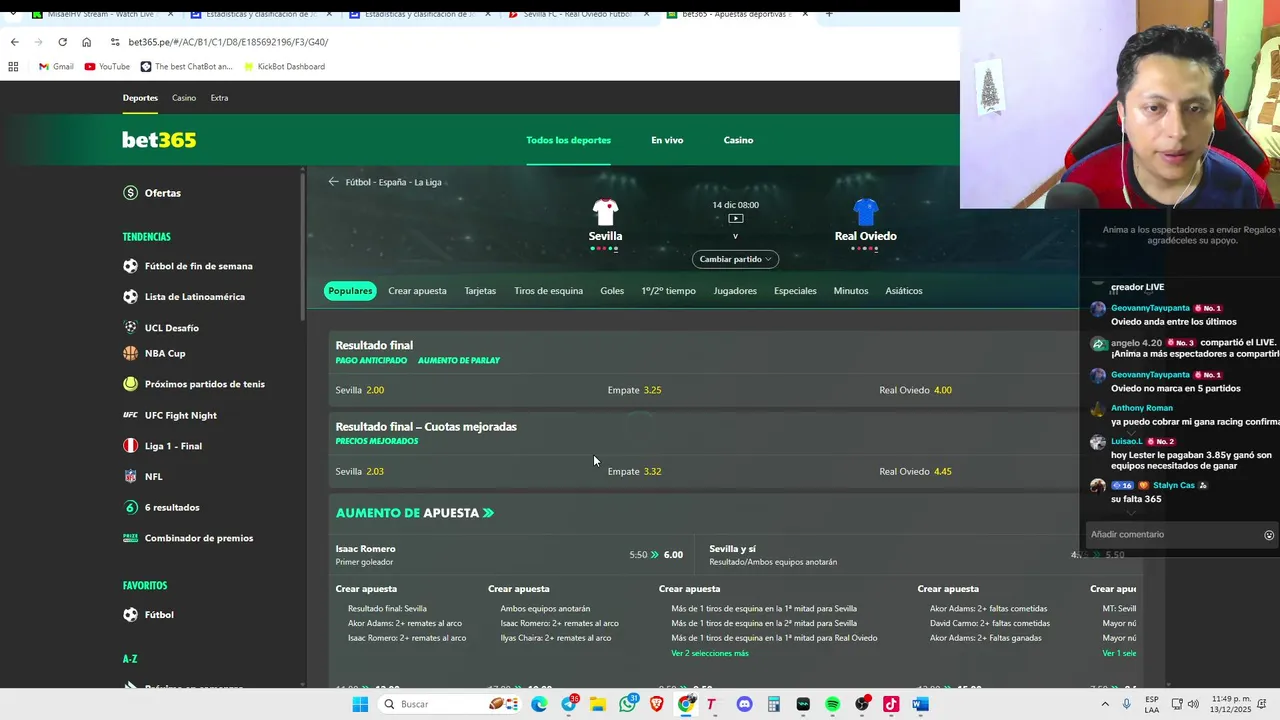Click the Fútbol - España - La Liga breadcrumb
The image size is (1280, 720).
coord(393,182)
